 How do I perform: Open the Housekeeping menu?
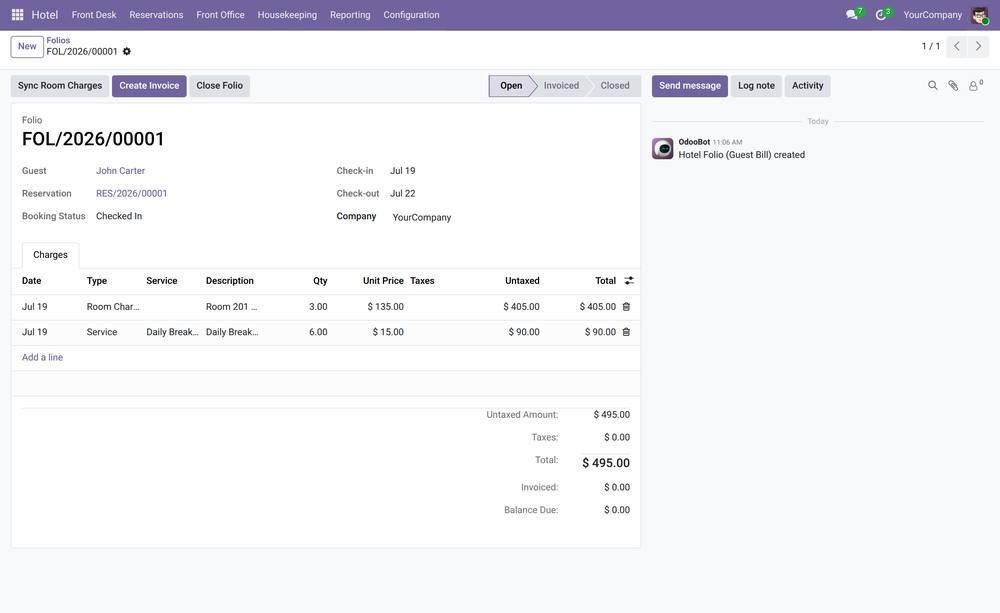pyautogui.click(x=287, y=15)
